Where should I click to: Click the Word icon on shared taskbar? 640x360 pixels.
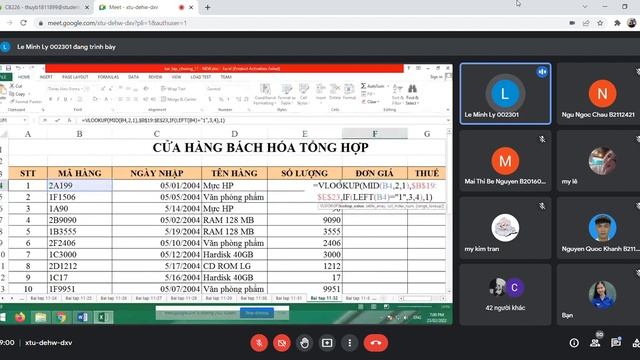tap(82, 317)
